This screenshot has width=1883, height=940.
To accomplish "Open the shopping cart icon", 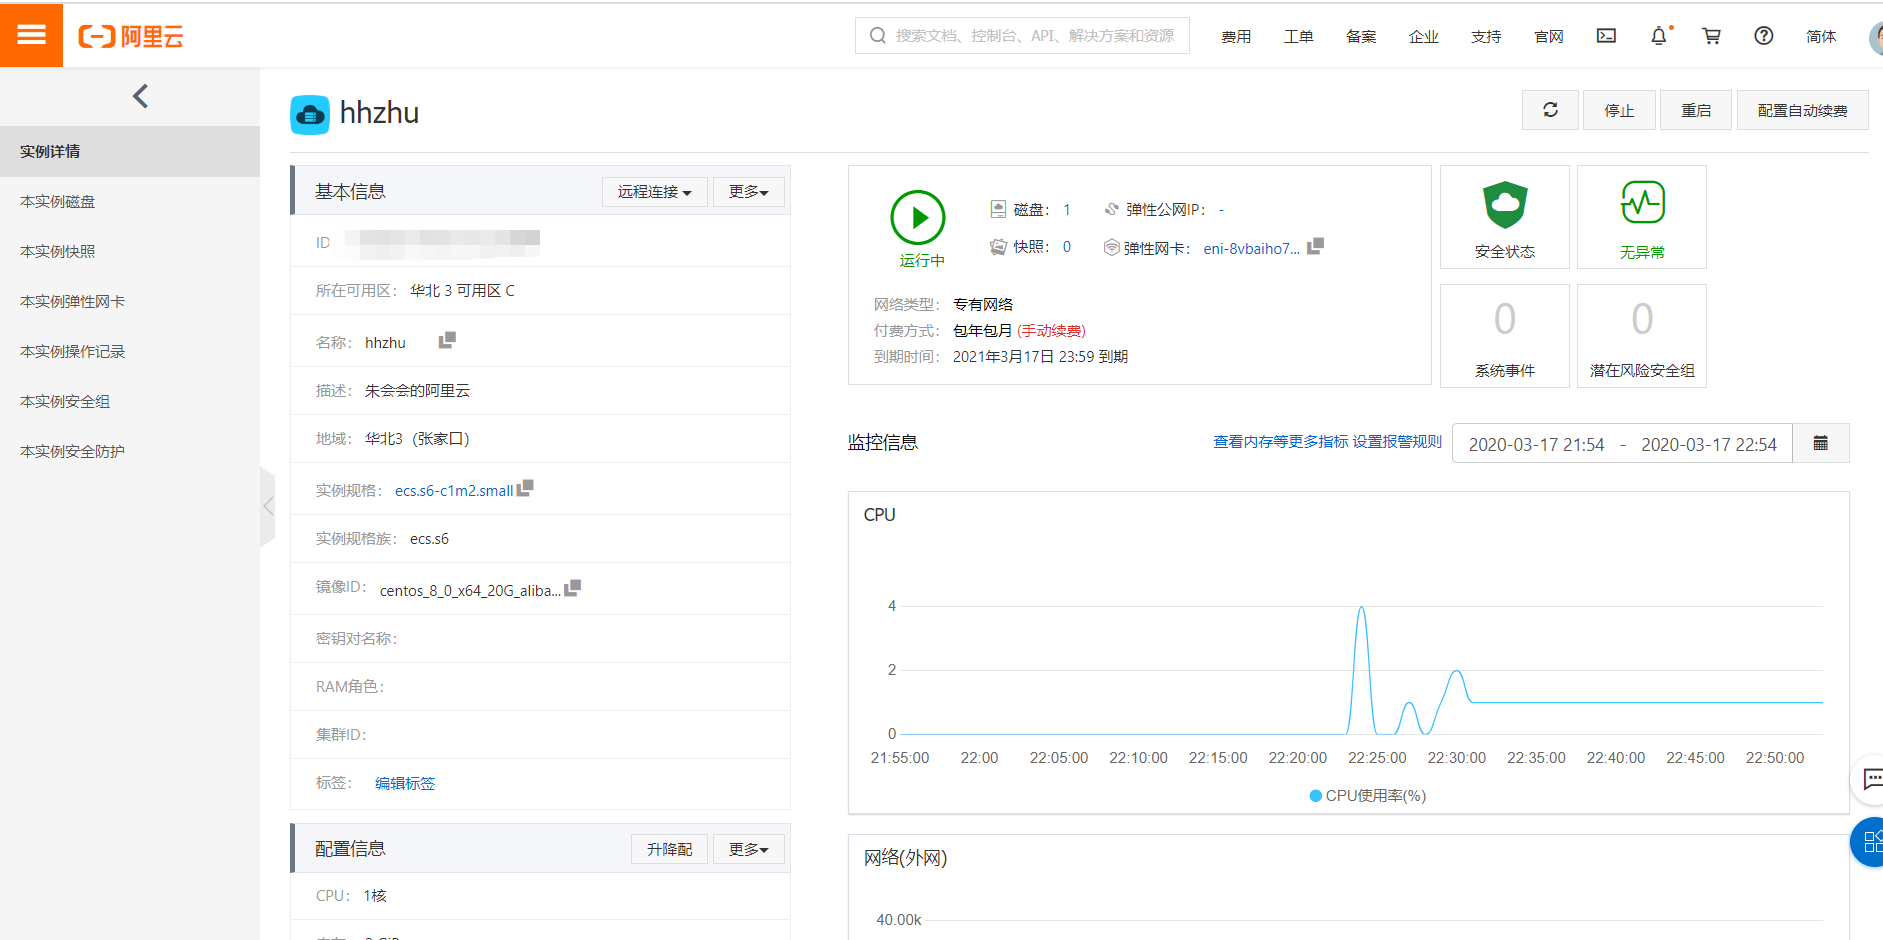I will (x=1712, y=36).
